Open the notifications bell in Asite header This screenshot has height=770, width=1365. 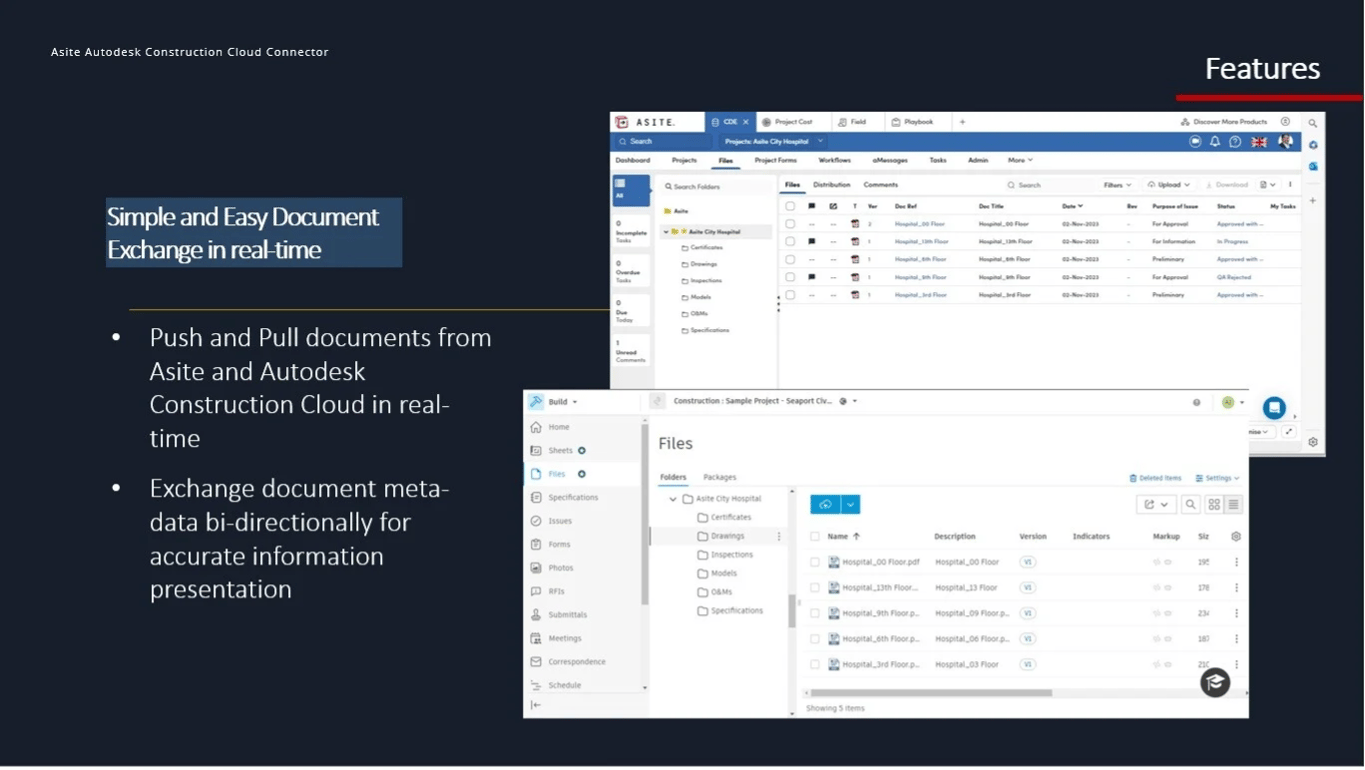click(x=1215, y=142)
